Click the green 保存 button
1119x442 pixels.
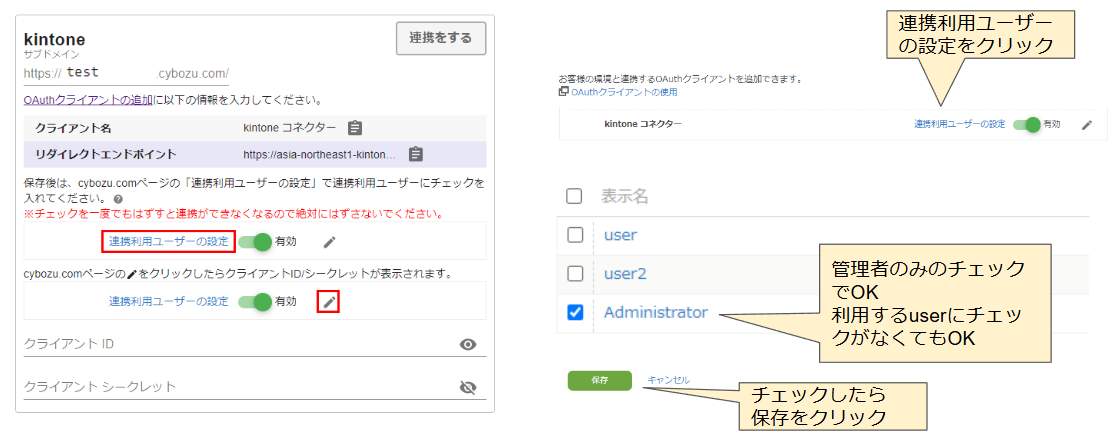tap(599, 381)
